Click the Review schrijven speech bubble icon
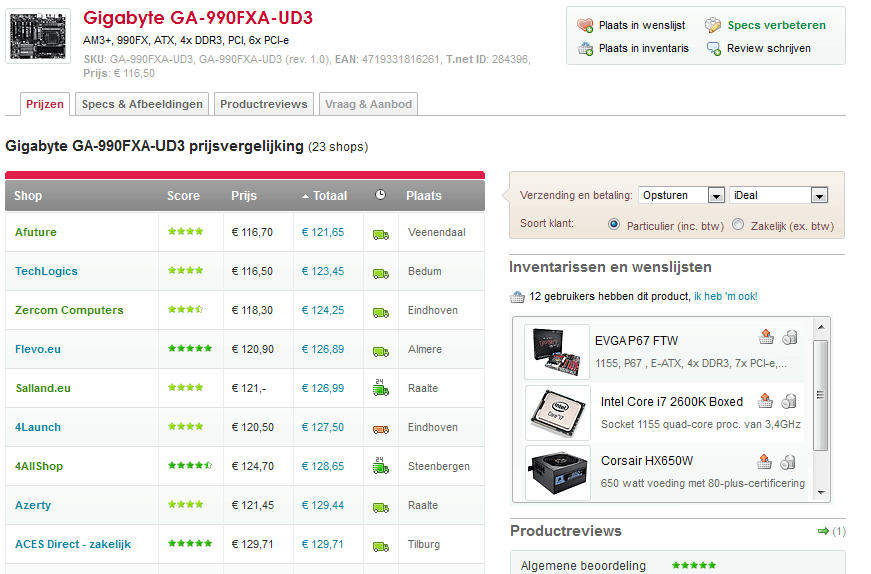871x574 pixels. pyautogui.click(x=713, y=48)
